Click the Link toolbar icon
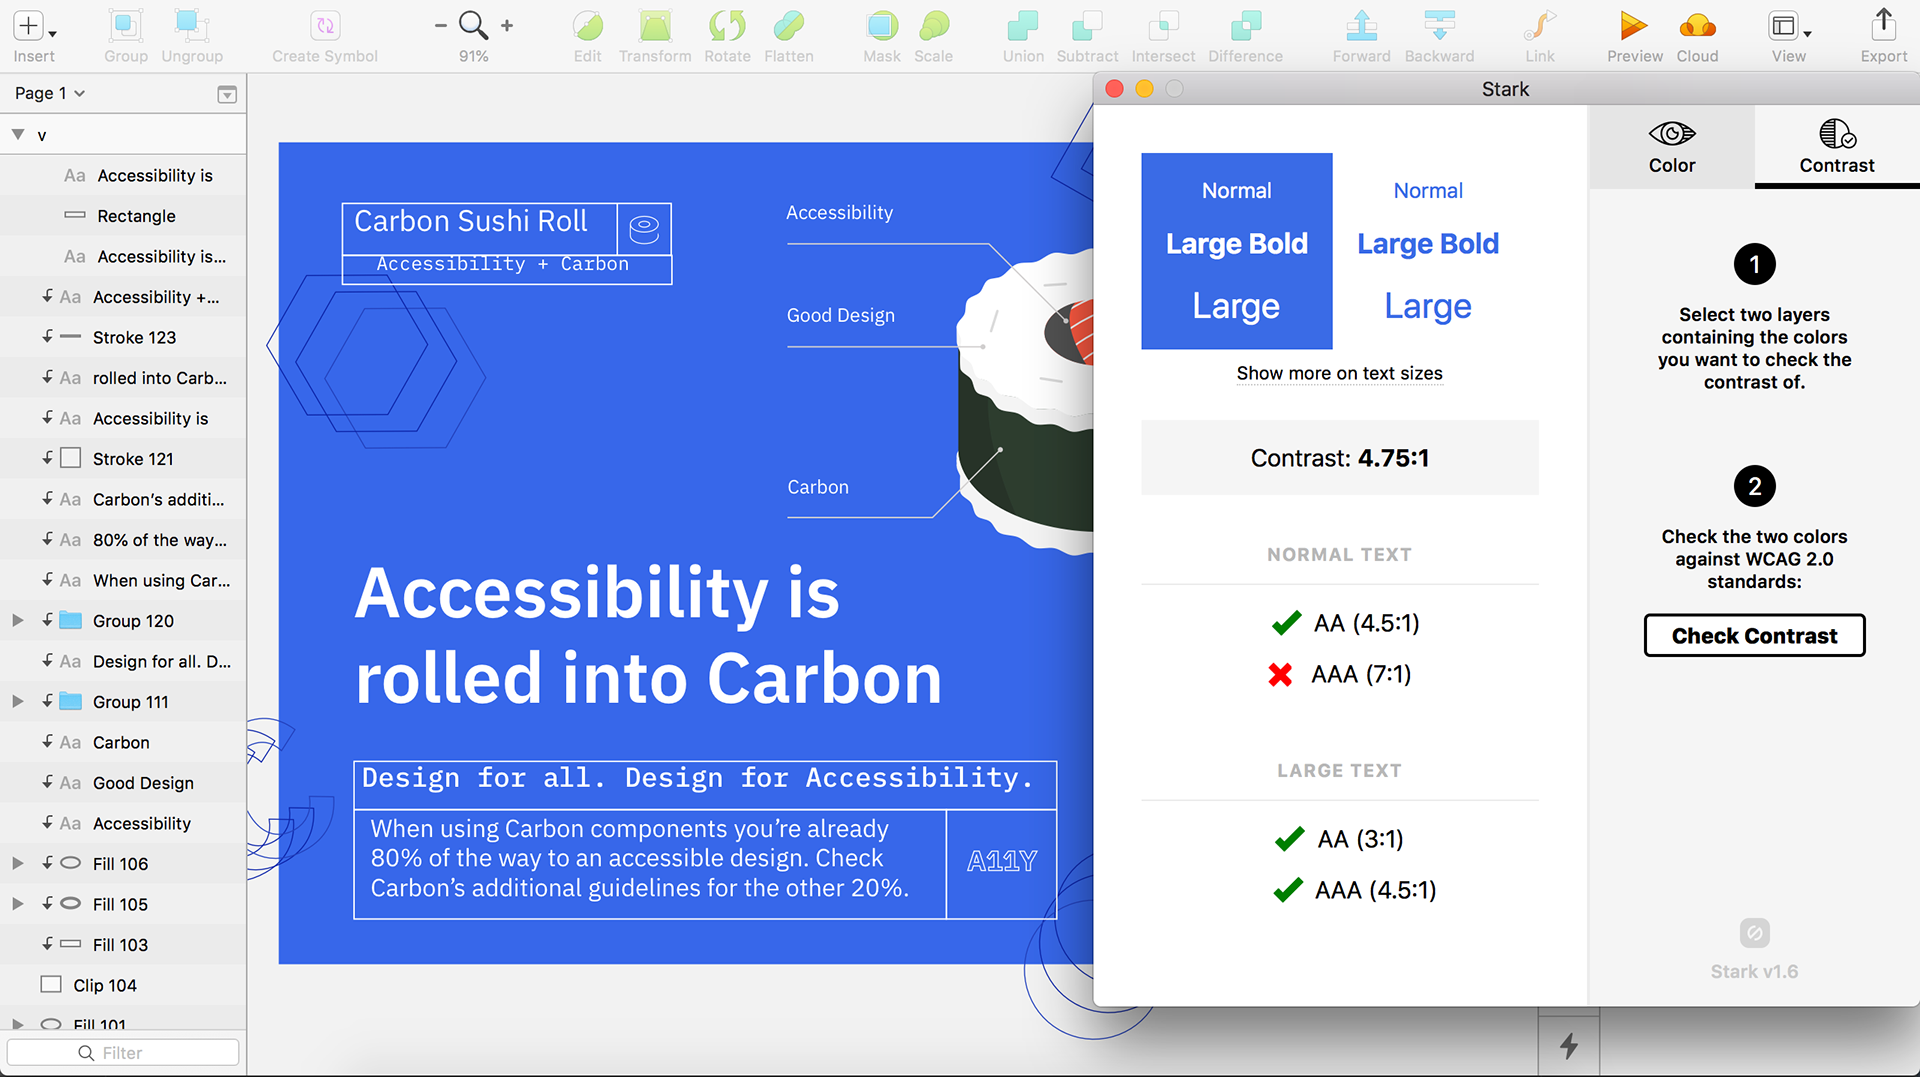 1540,27
